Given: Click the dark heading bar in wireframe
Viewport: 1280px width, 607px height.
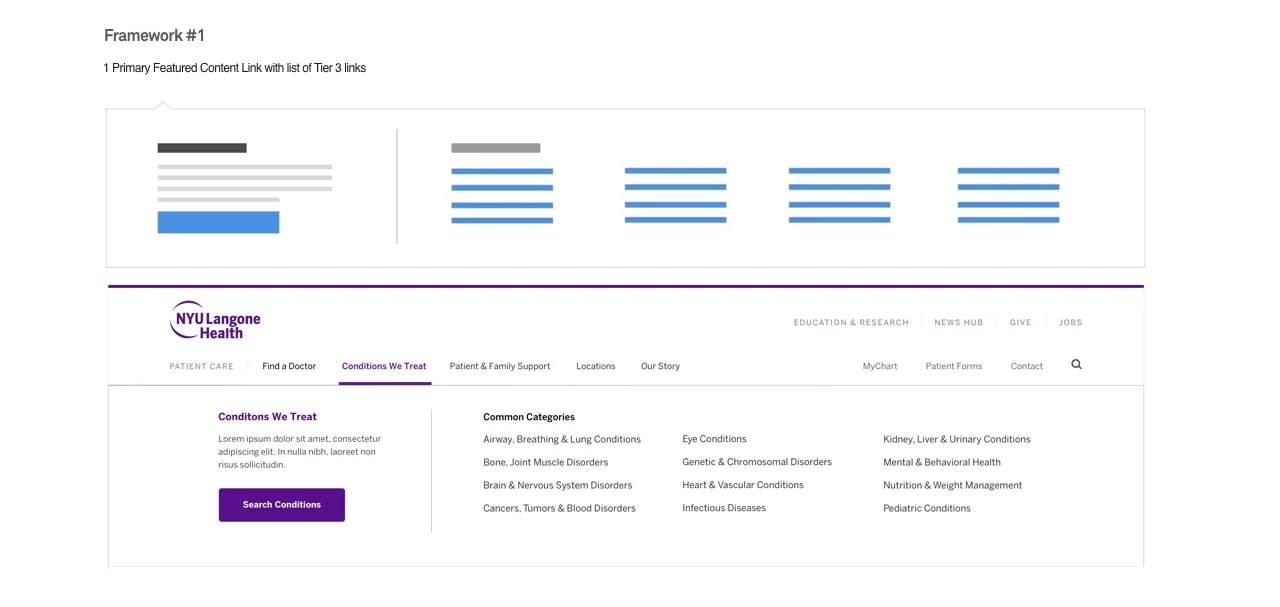Looking at the screenshot, I should [202, 148].
